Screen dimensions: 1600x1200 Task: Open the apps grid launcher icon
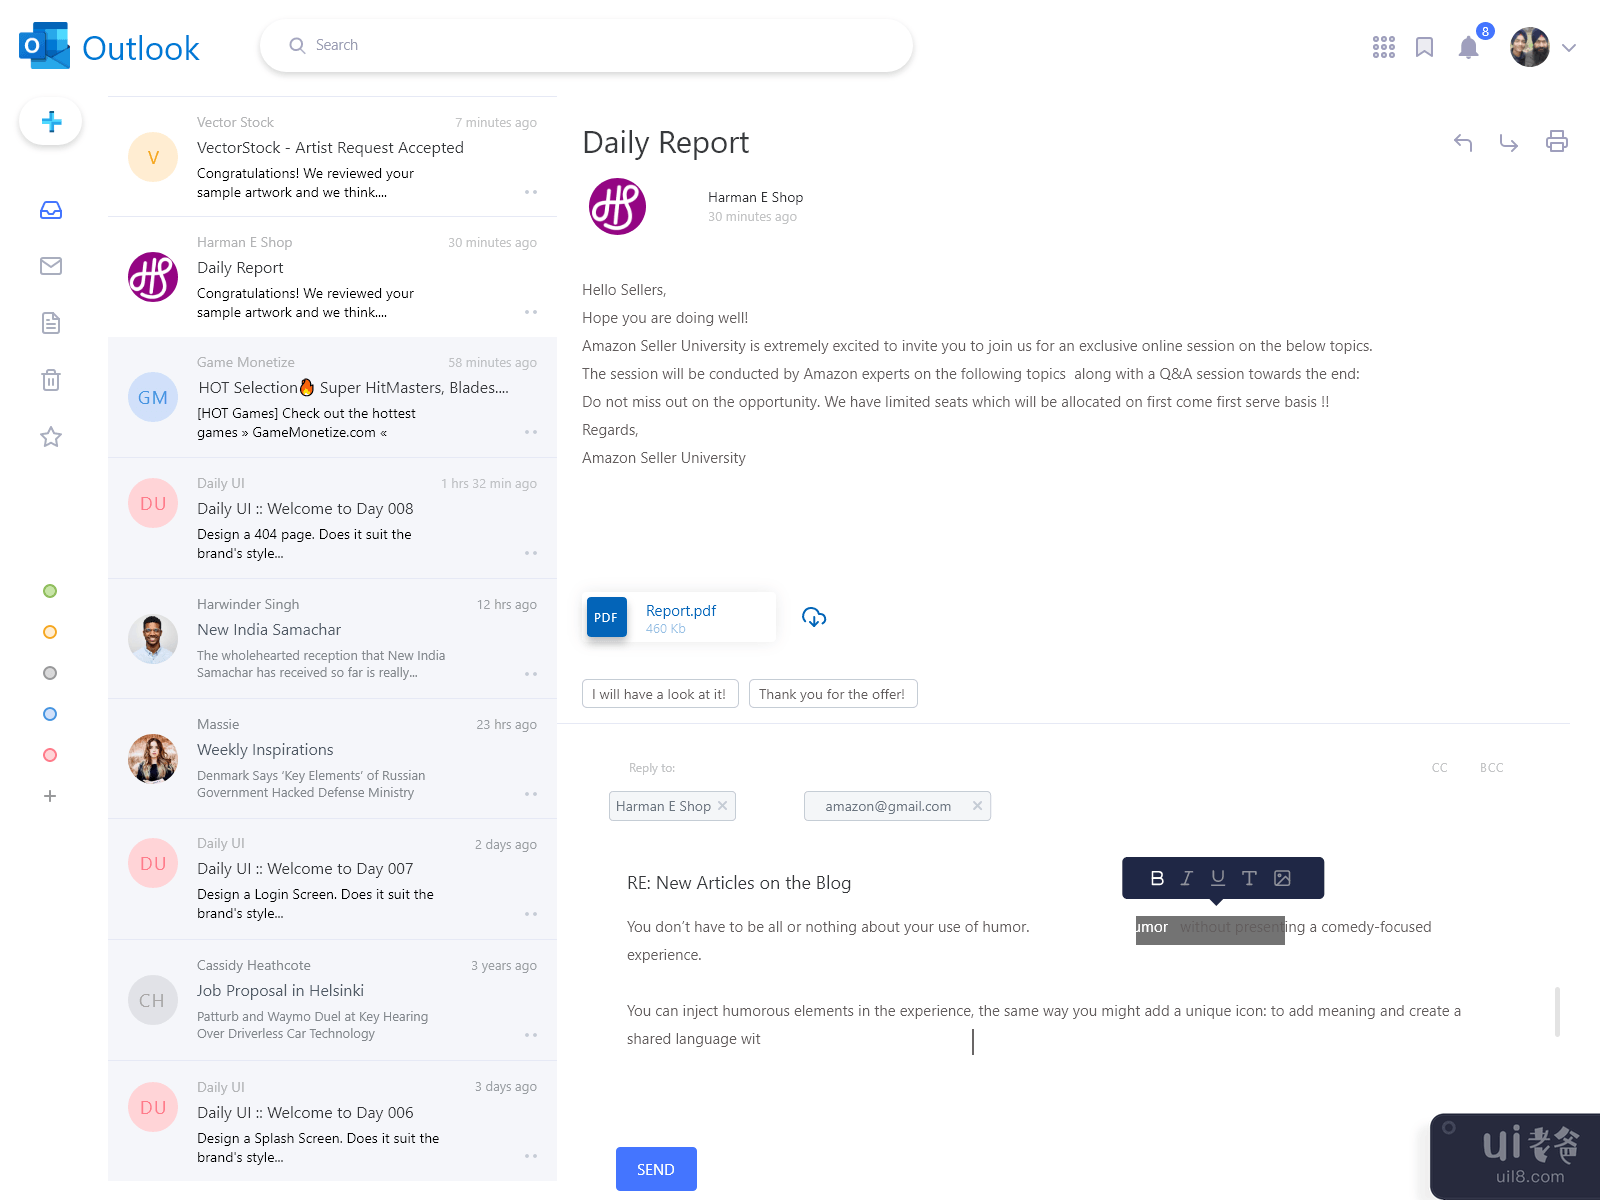(x=1383, y=47)
